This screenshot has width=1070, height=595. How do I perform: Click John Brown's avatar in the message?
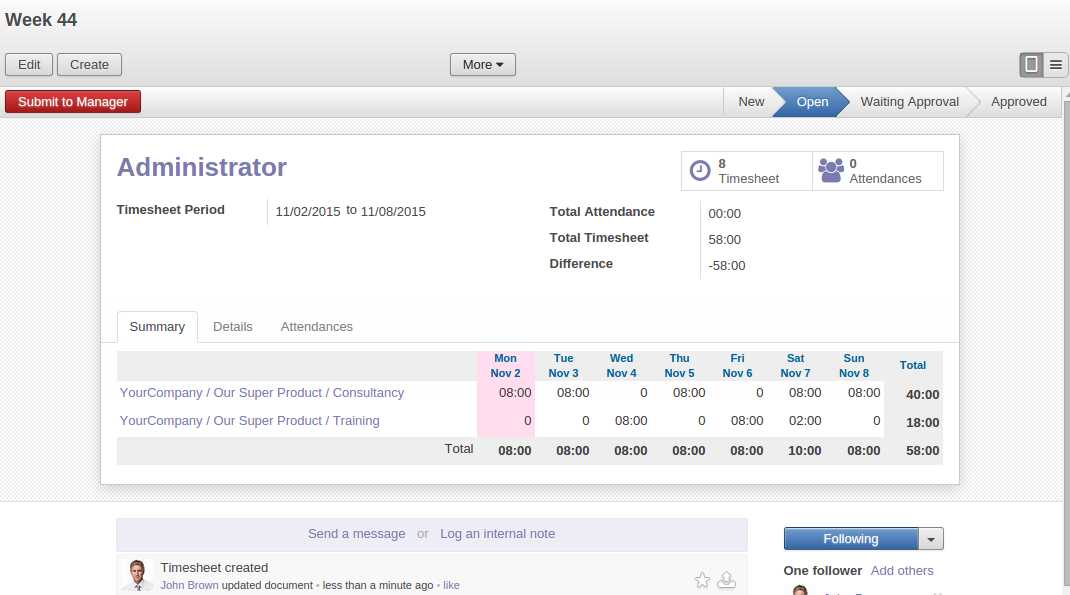[137, 576]
